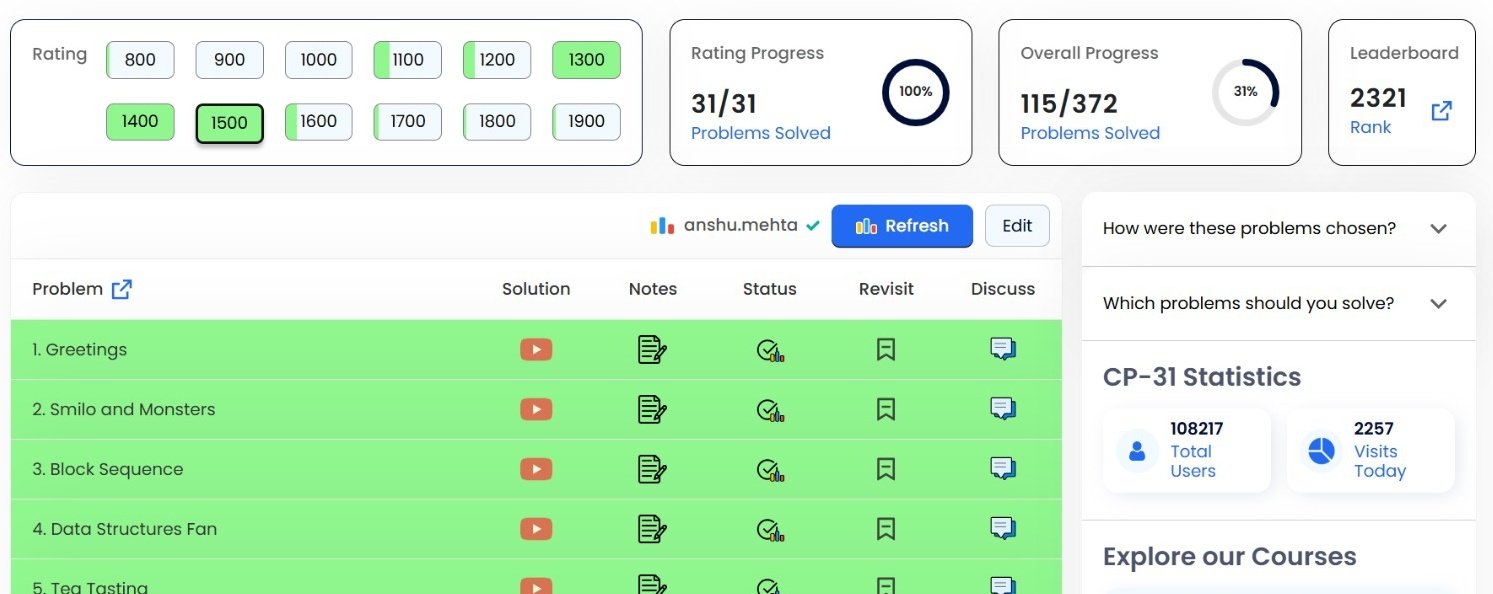Screen dimensions: 1493x594
Task: Click status icon for Data Structures Fan
Action: click(x=769, y=530)
